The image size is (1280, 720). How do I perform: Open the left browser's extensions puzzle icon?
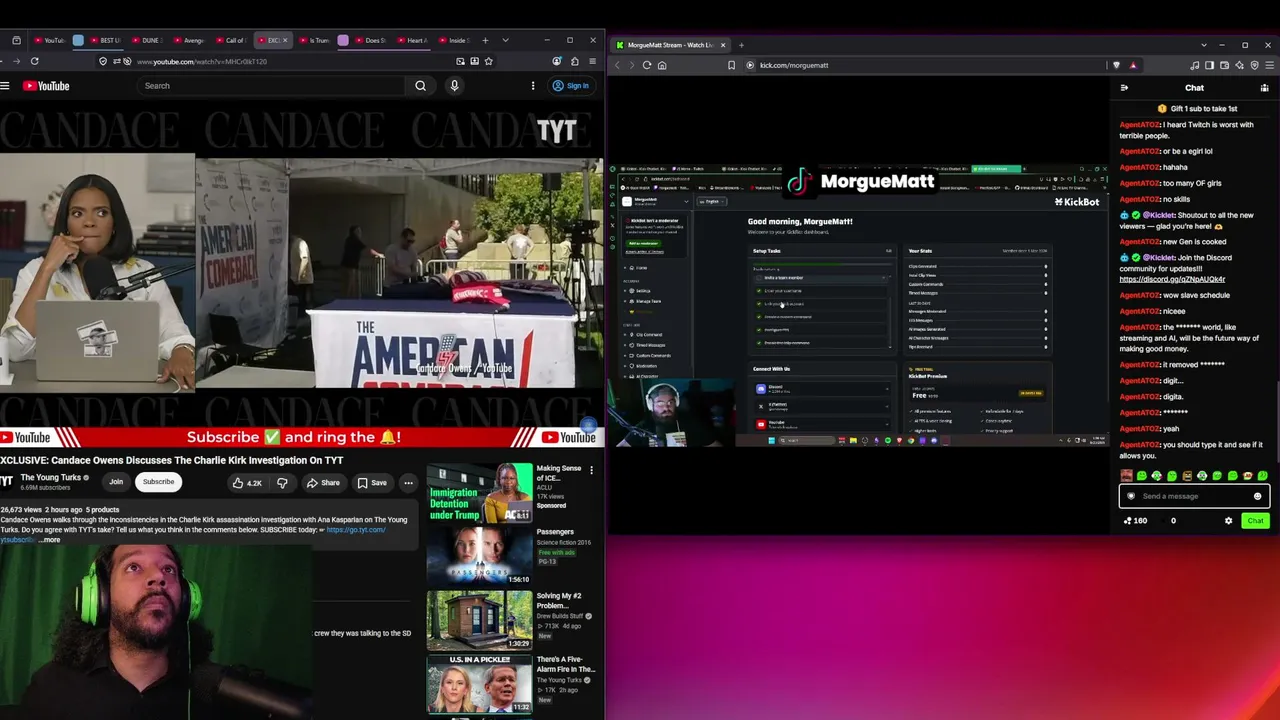coord(574,61)
